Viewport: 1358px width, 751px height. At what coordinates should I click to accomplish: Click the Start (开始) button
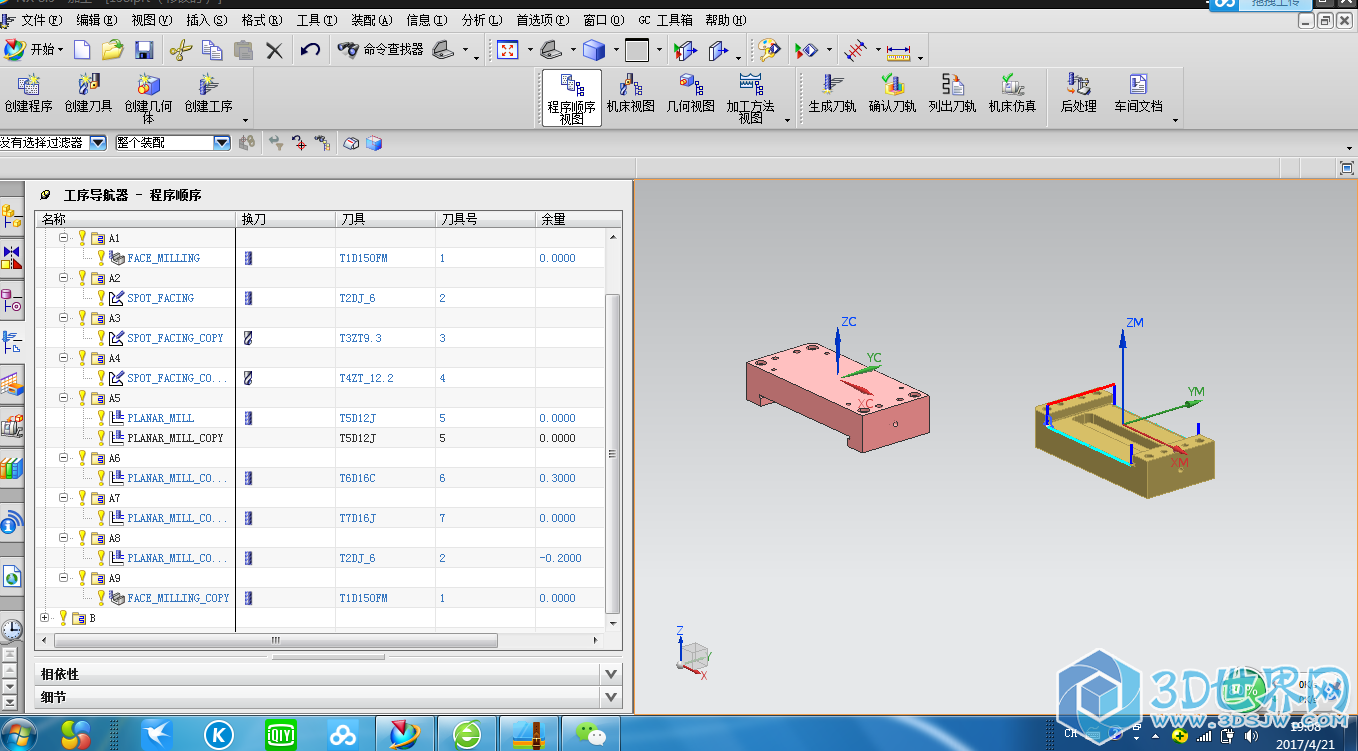tap(33, 49)
